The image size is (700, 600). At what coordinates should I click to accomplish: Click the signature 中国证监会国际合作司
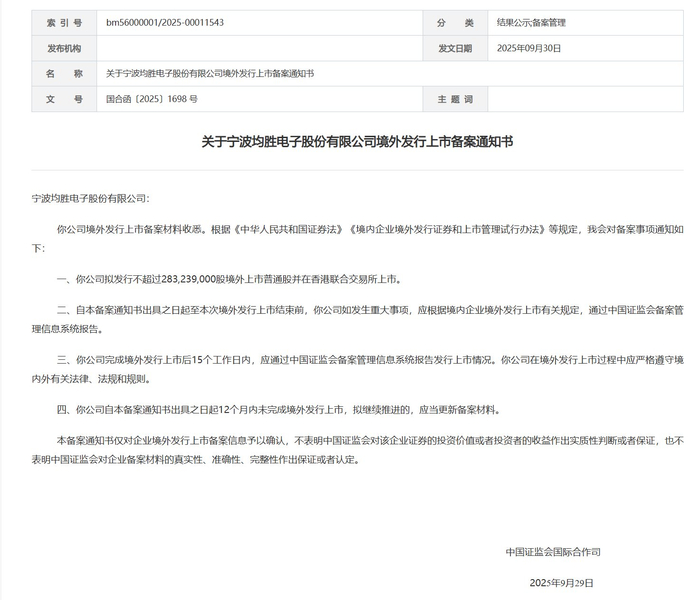tap(553, 552)
